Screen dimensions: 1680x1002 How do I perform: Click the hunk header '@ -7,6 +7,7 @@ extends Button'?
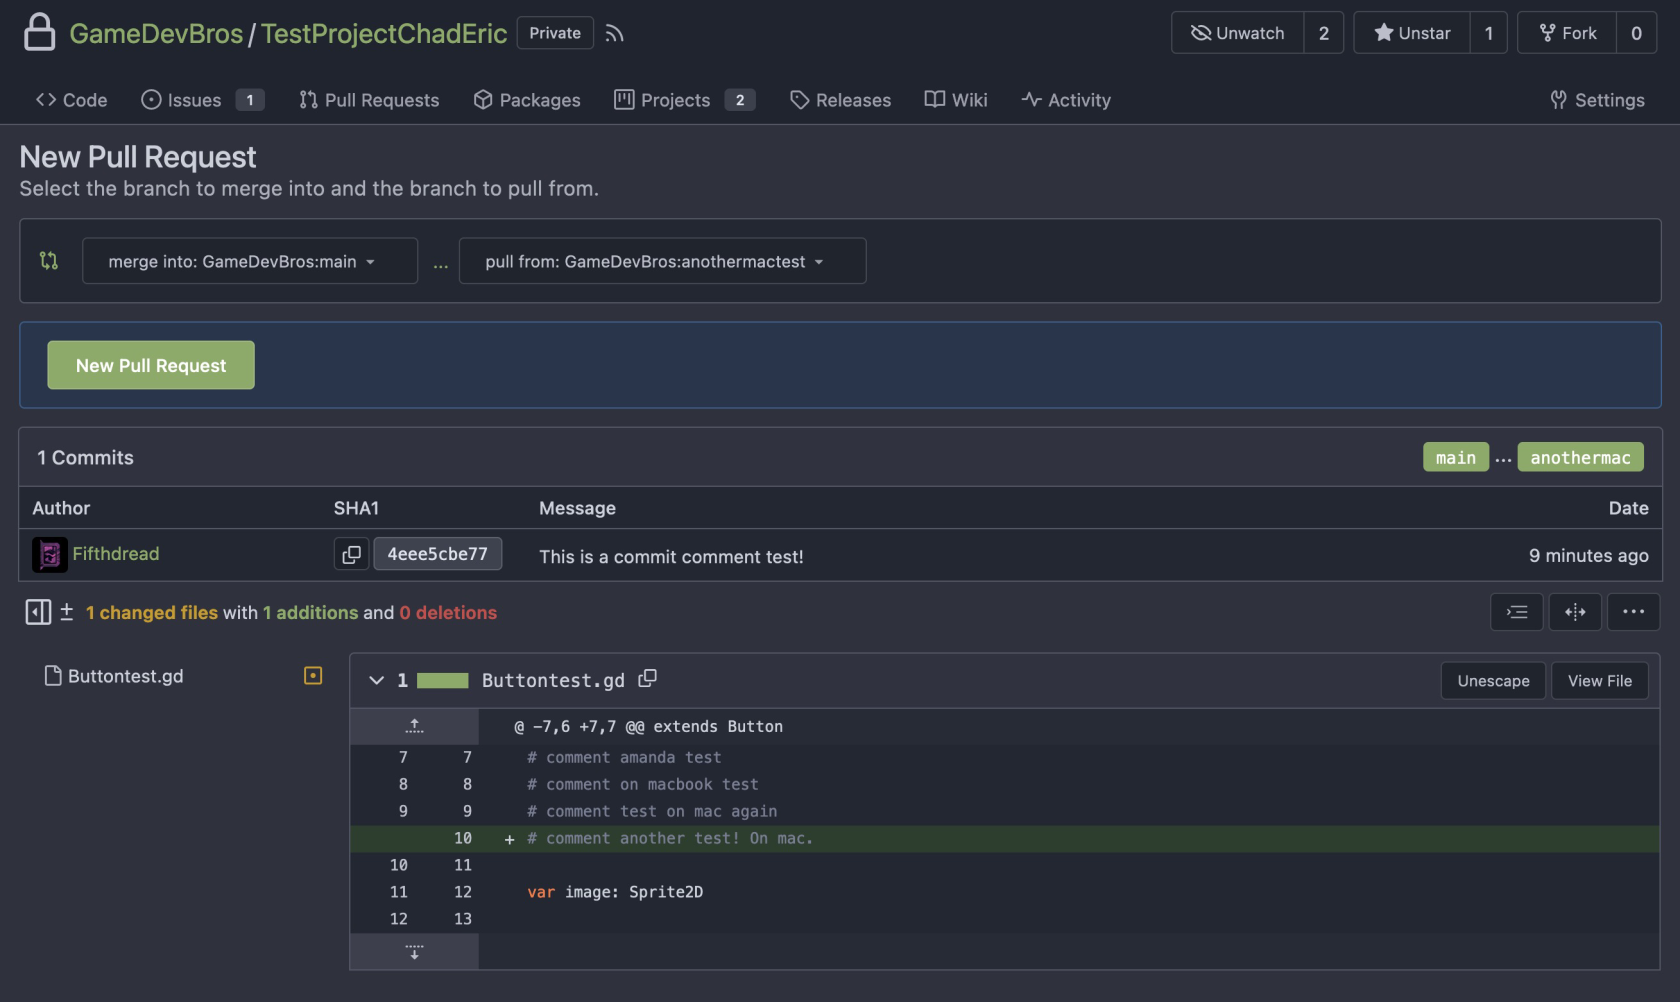pos(648,726)
